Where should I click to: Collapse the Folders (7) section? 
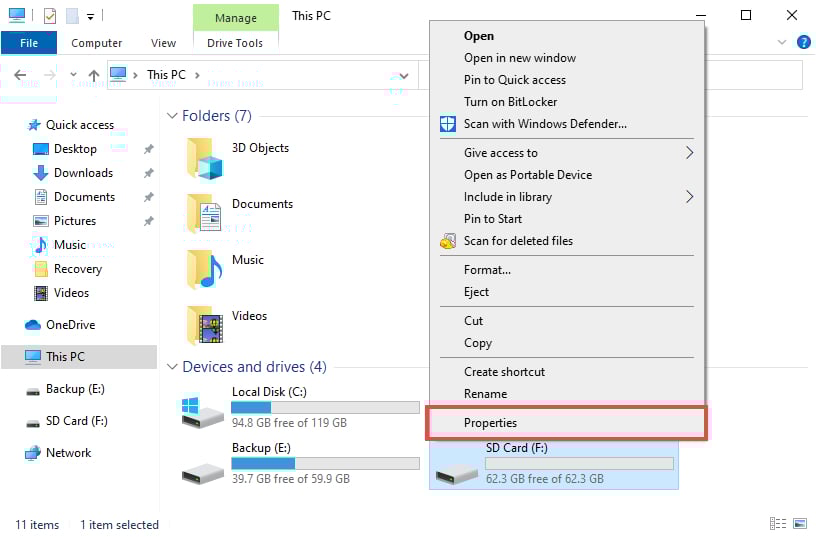pyautogui.click(x=172, y=116)
